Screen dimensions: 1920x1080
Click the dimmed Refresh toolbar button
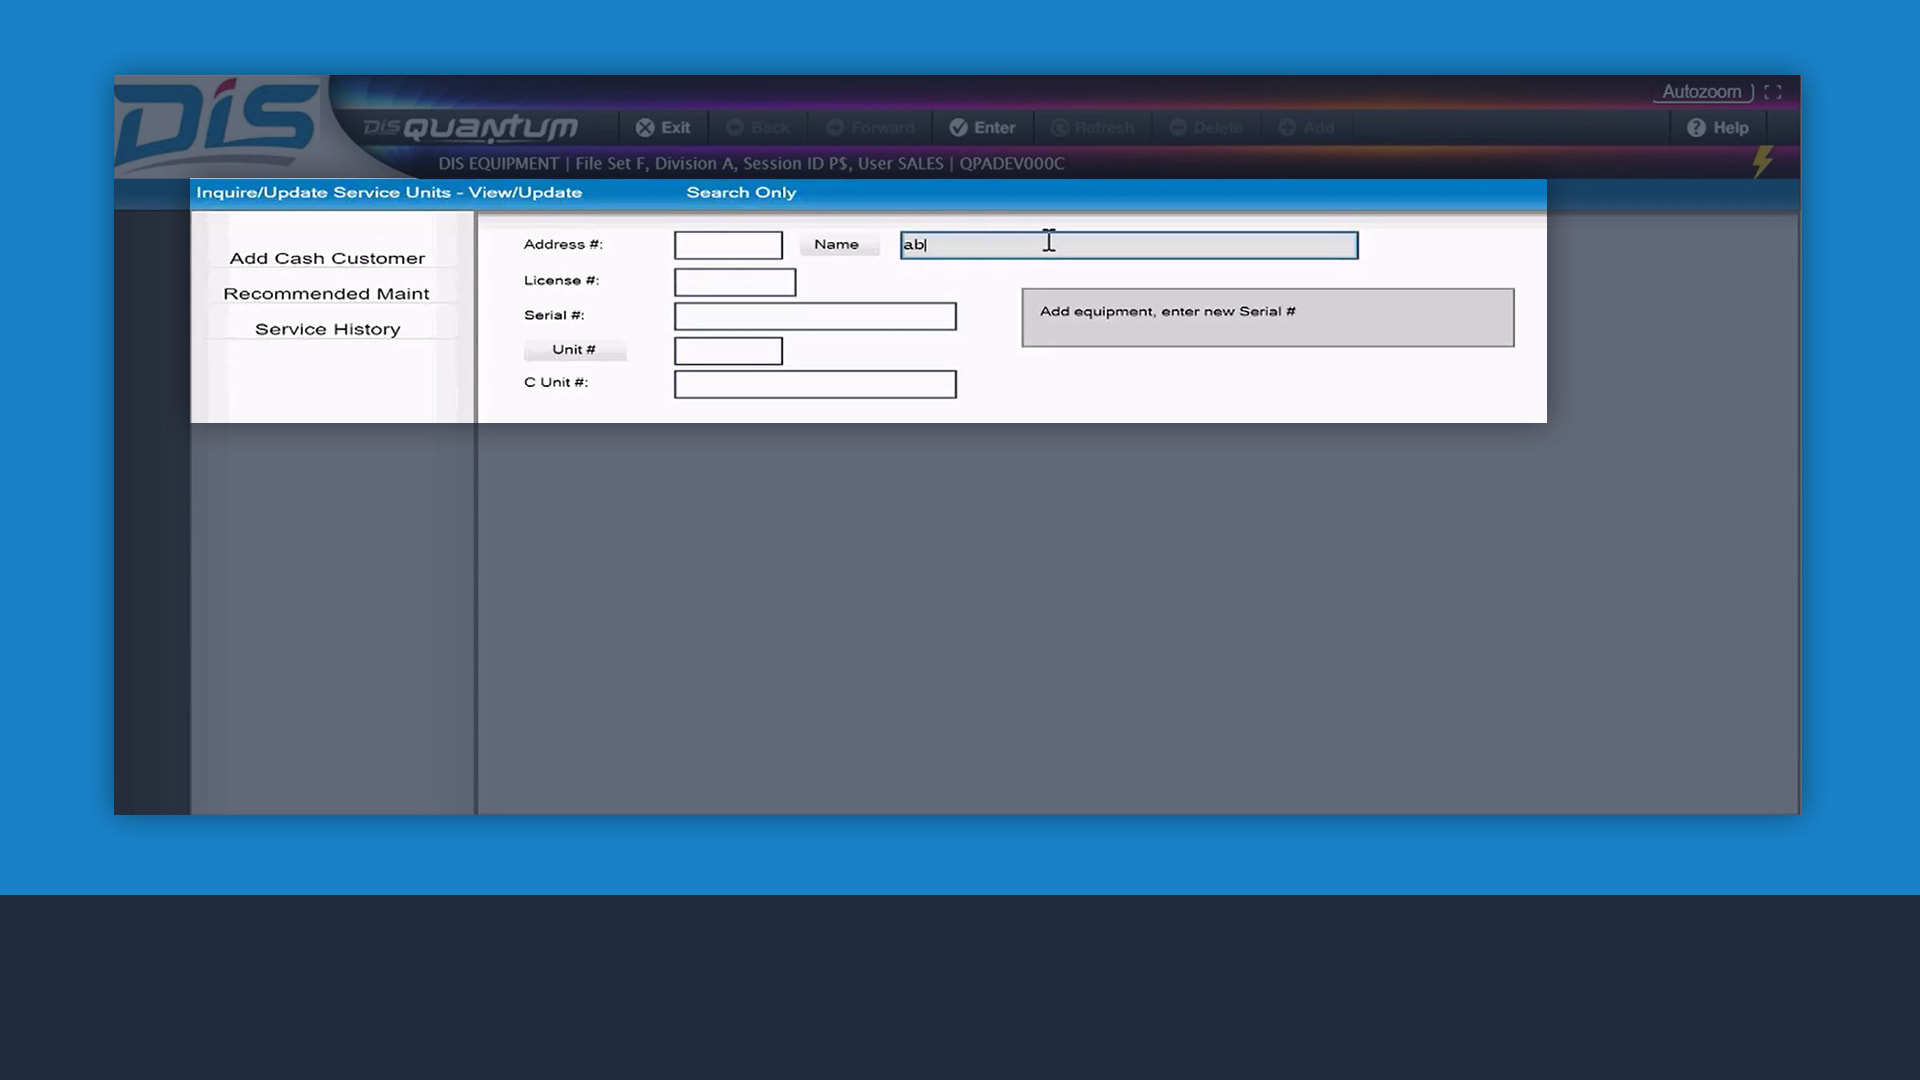click(x=1092, y=127)
